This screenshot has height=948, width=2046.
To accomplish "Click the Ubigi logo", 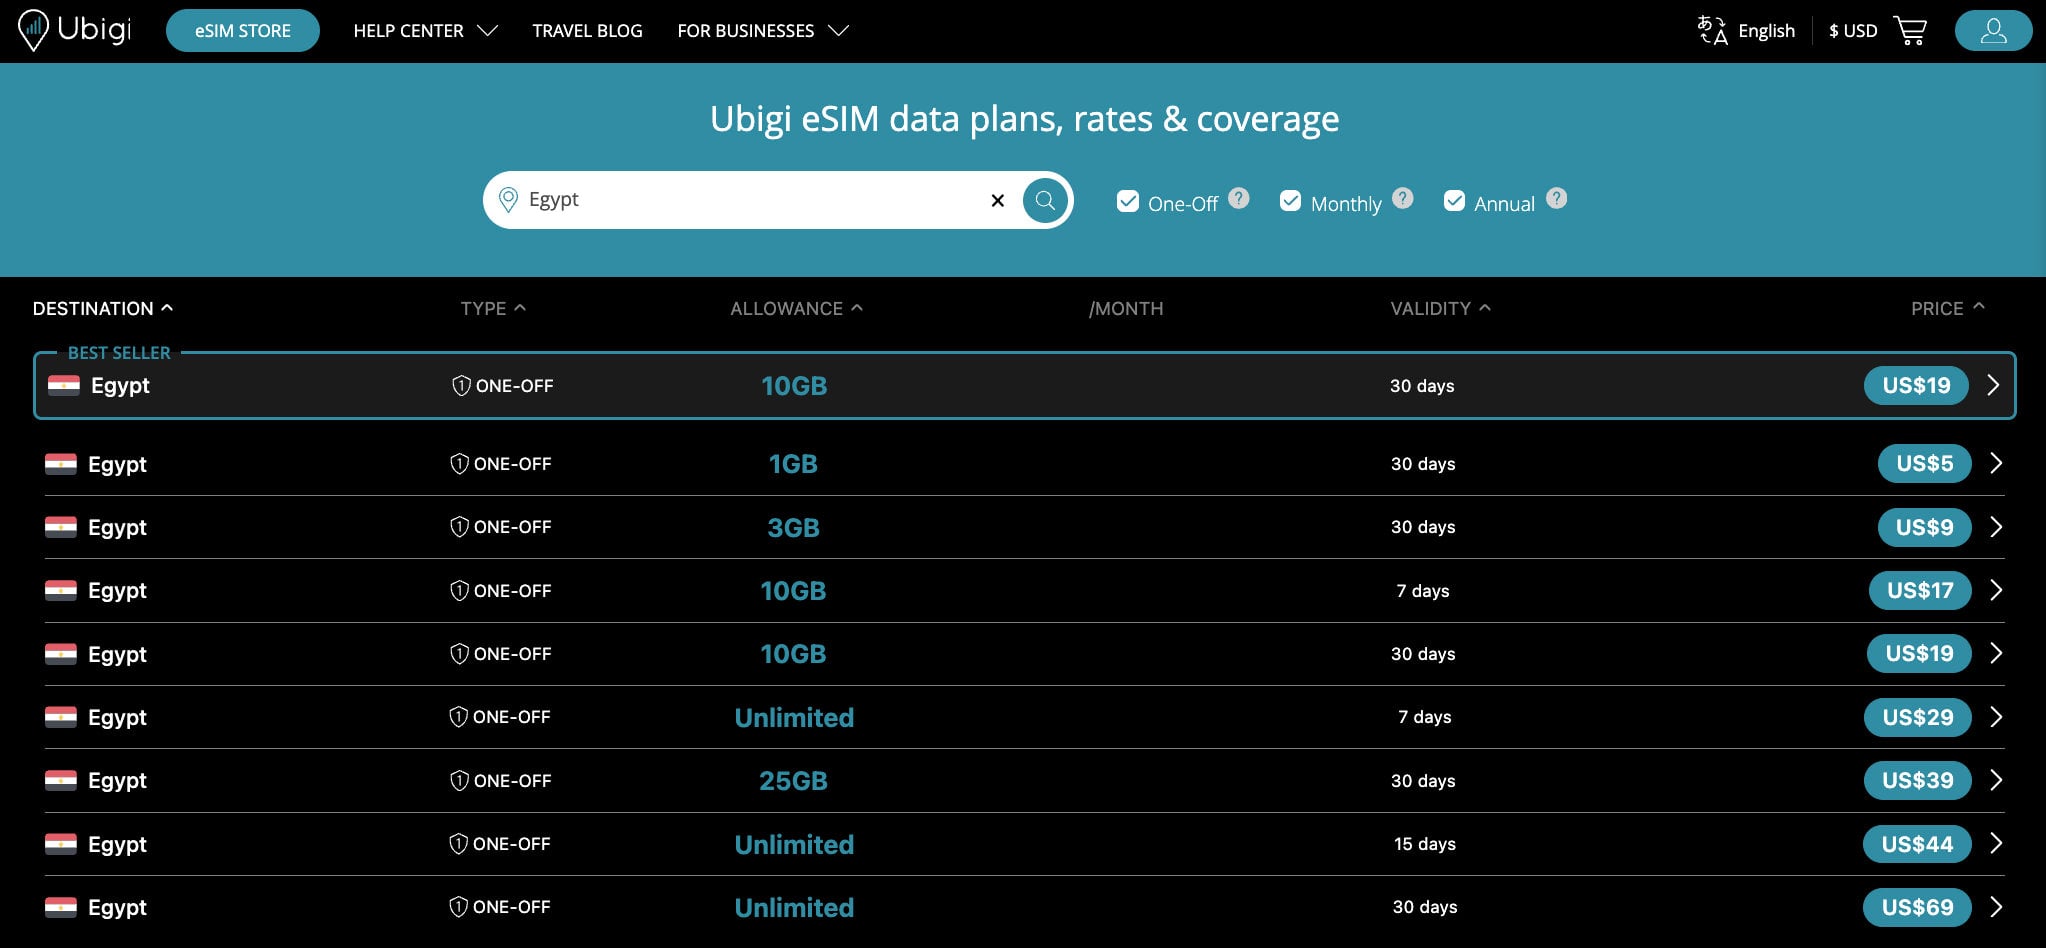I will (x=75, y=30).
